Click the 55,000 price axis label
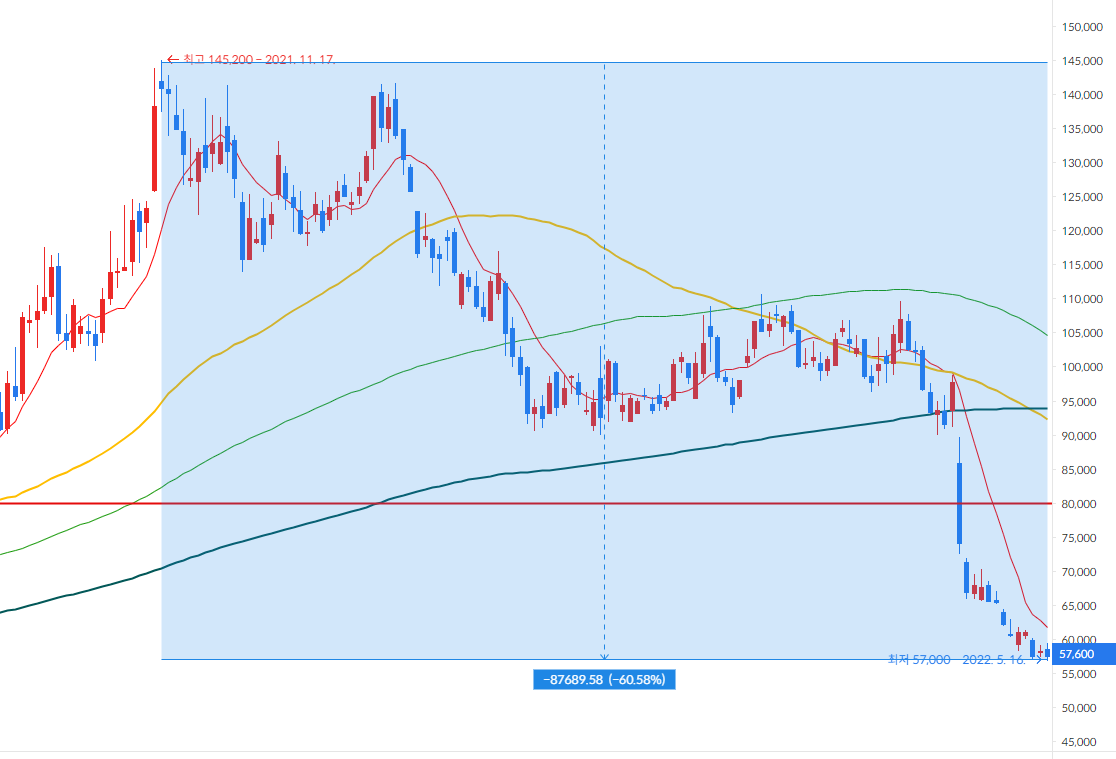 pos(1079,674)
